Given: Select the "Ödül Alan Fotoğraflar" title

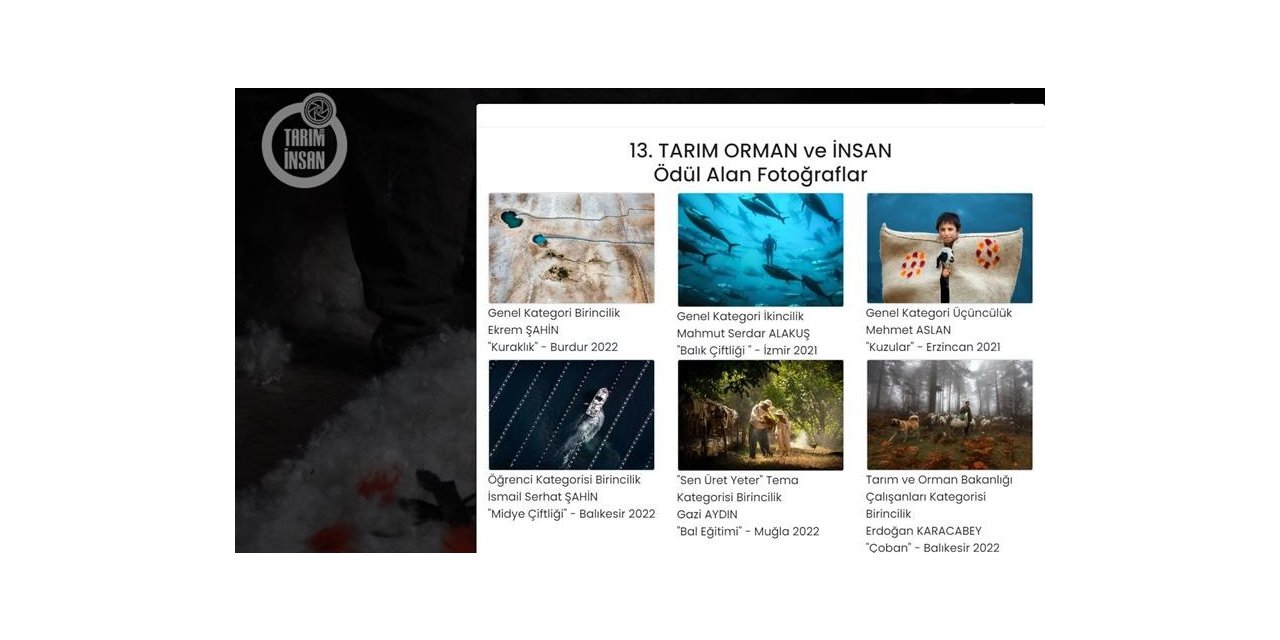Looking at the screenshot, I should [760, 173].
